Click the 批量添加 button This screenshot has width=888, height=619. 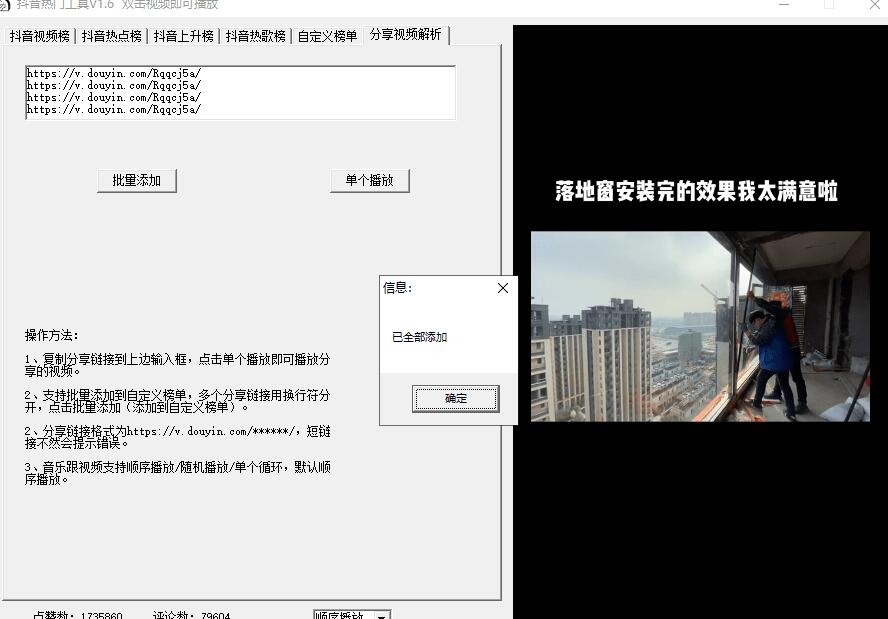[x=136, y=181]
